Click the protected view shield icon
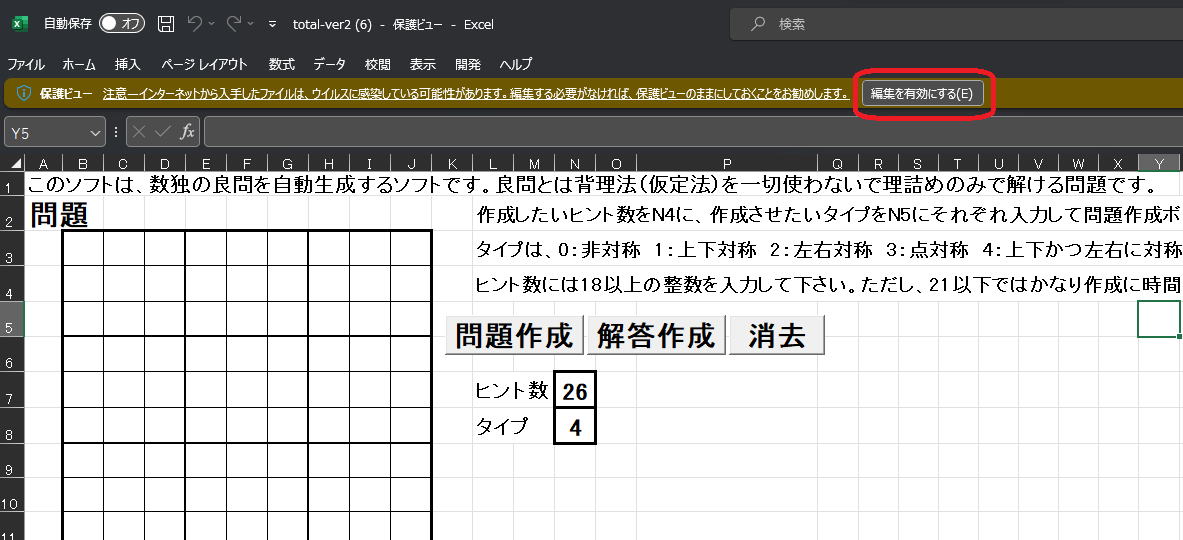The height and width of the screenshot is (540, 1183). point(24,94)
